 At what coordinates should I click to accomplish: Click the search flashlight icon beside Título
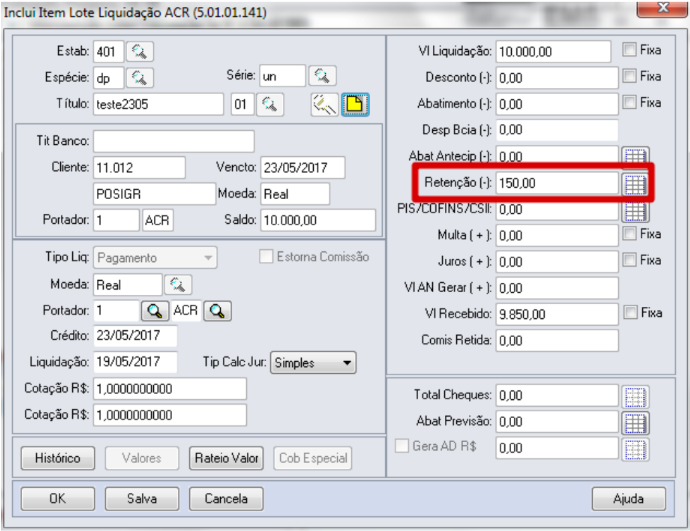click(x=324, y=104)
